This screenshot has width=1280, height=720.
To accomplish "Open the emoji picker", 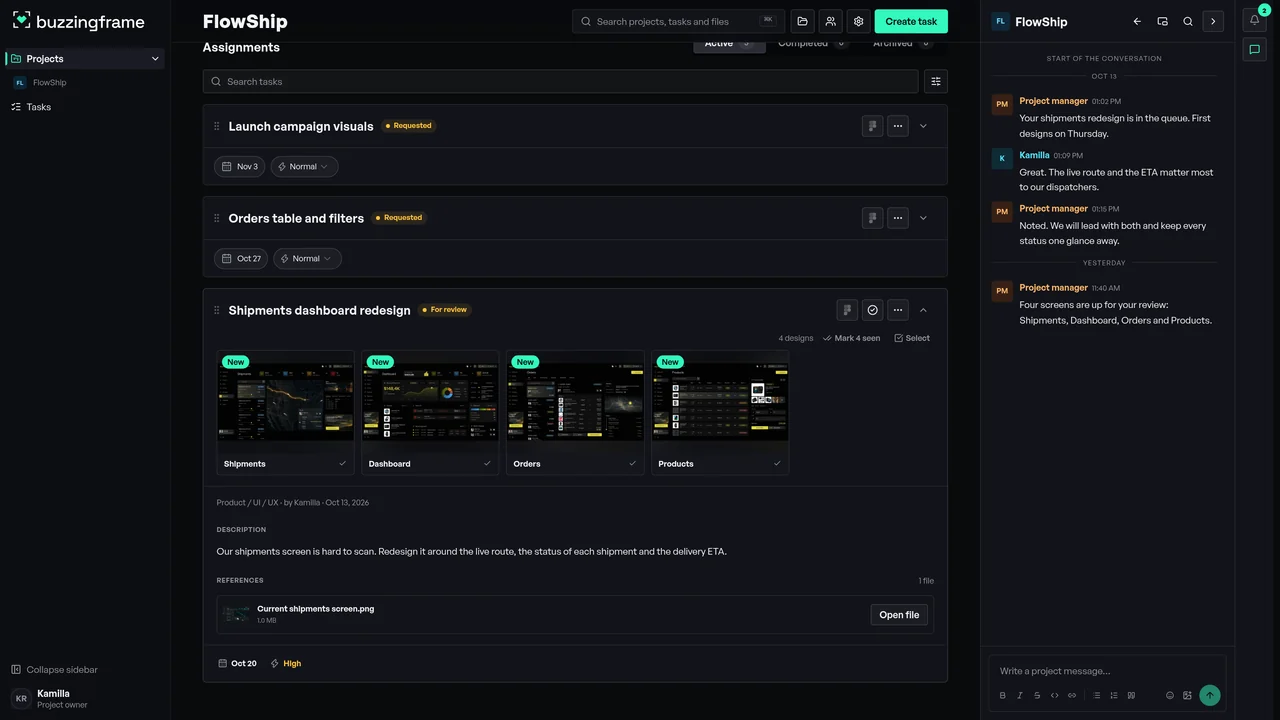I will 1170,695.
